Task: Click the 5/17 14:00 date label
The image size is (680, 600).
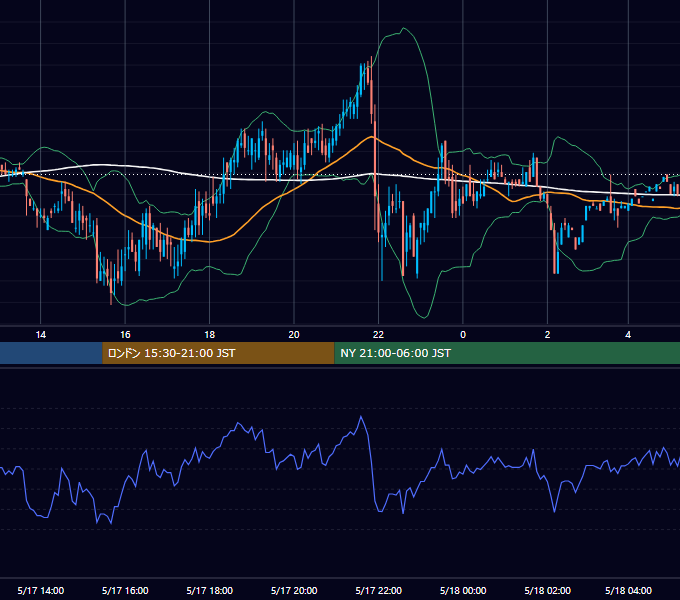Action: pyautogui.click(x=41, y=590)
